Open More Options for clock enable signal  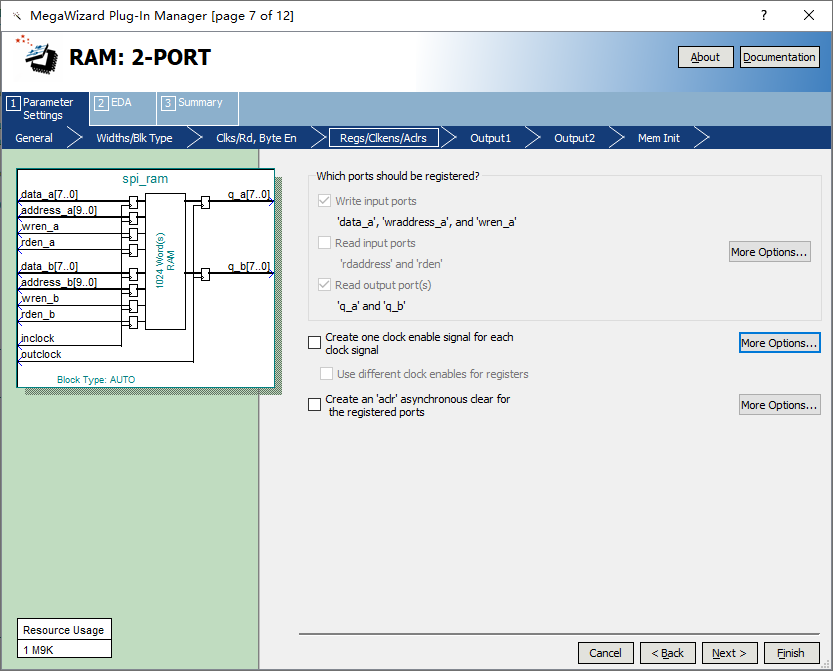[x=779, y=343]
